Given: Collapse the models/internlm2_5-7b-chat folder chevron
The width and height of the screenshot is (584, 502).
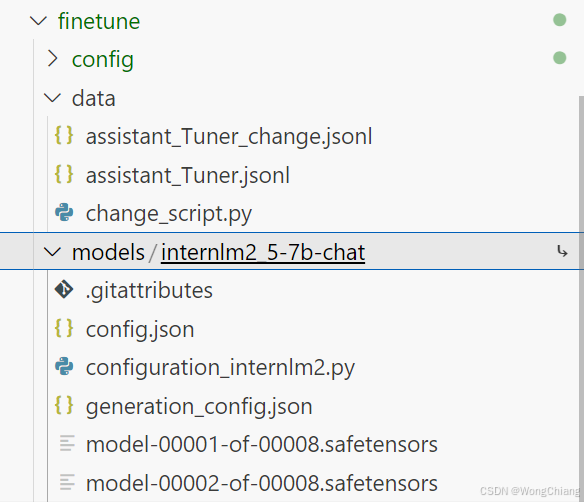Looking at the screenshot, I should coord(52,252).
